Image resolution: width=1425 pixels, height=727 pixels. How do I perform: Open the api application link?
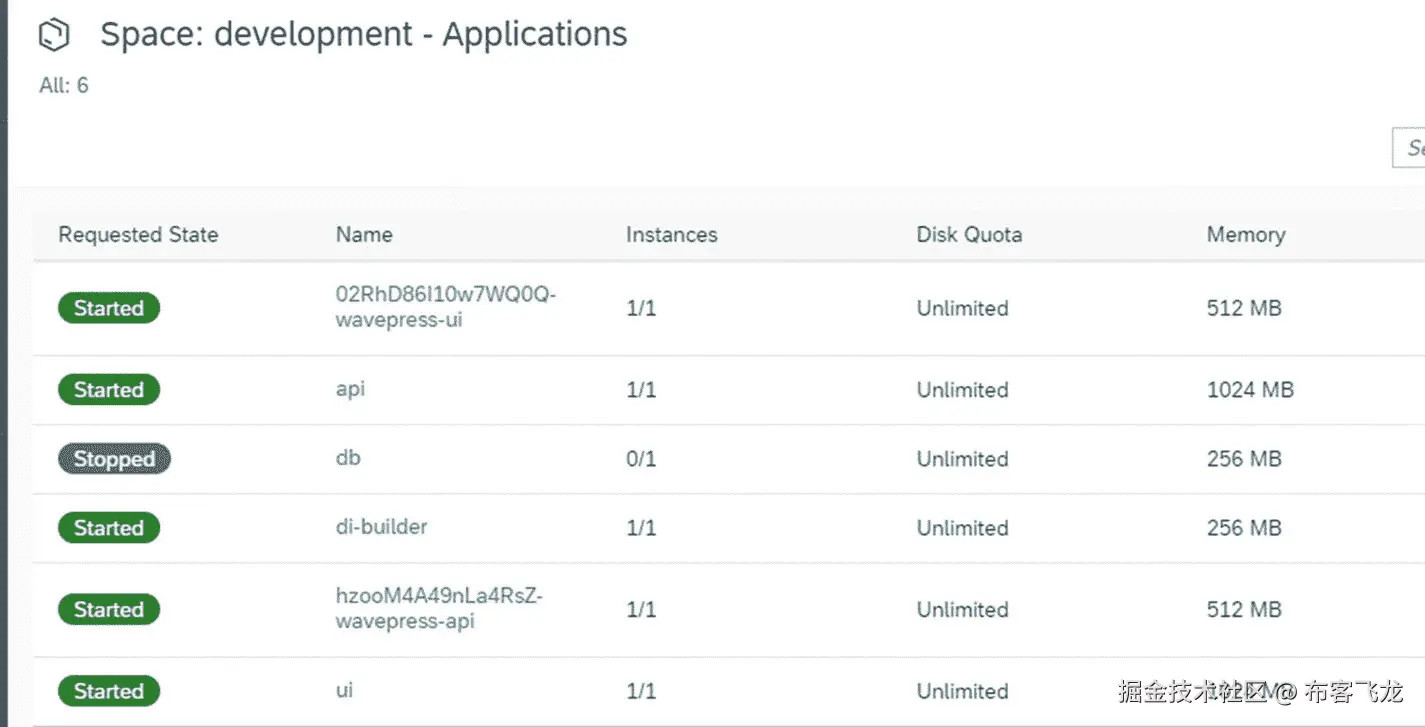pyautogui.click(x=350, y=389)
